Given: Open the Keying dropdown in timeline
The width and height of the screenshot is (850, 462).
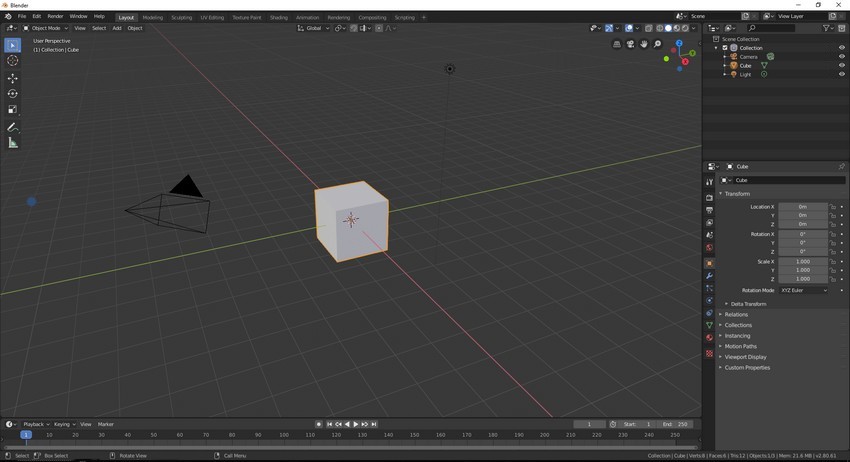Looking at the screenshot, I should coord(64,424).
